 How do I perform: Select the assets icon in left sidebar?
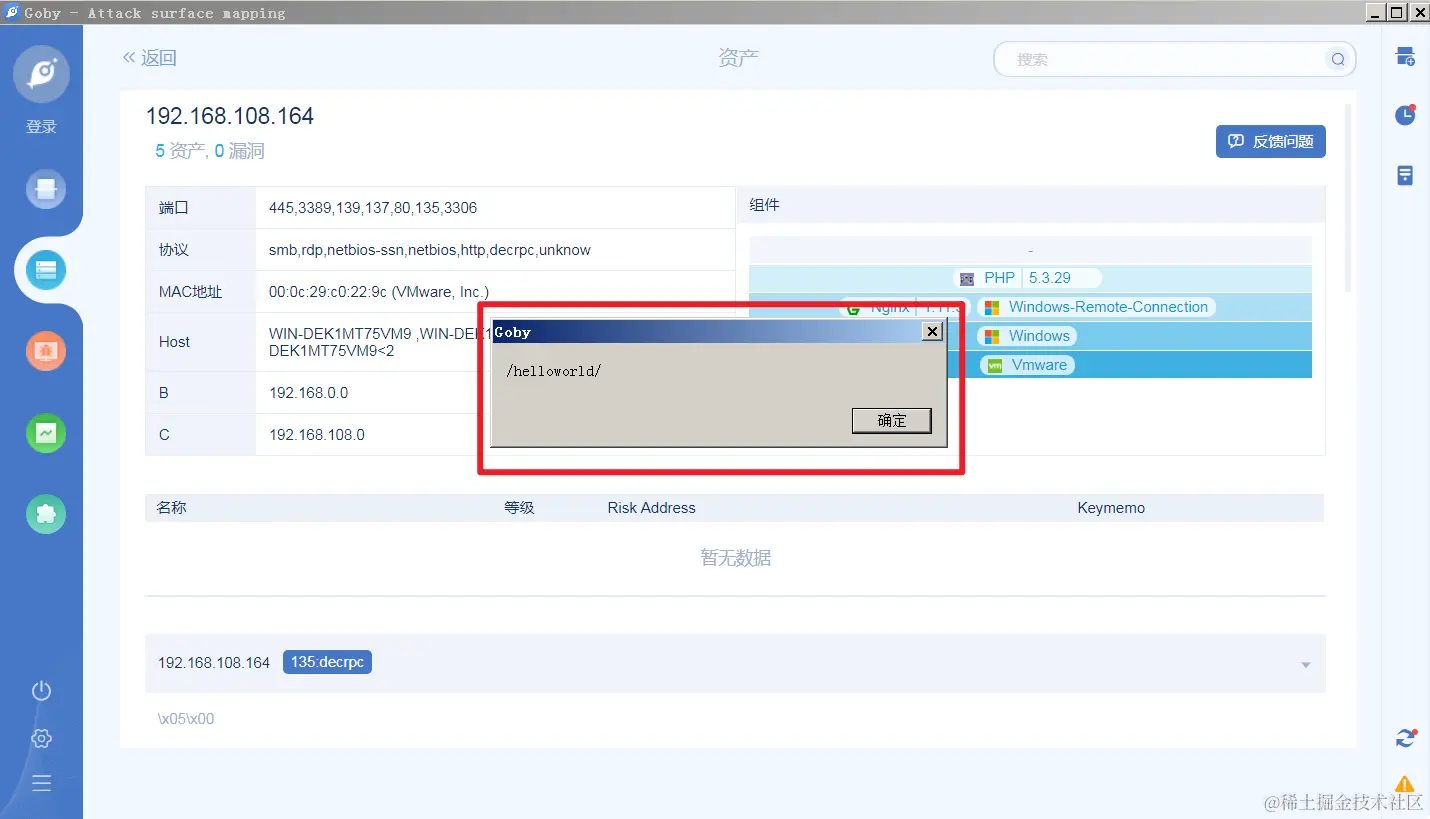tap(46, 269)
